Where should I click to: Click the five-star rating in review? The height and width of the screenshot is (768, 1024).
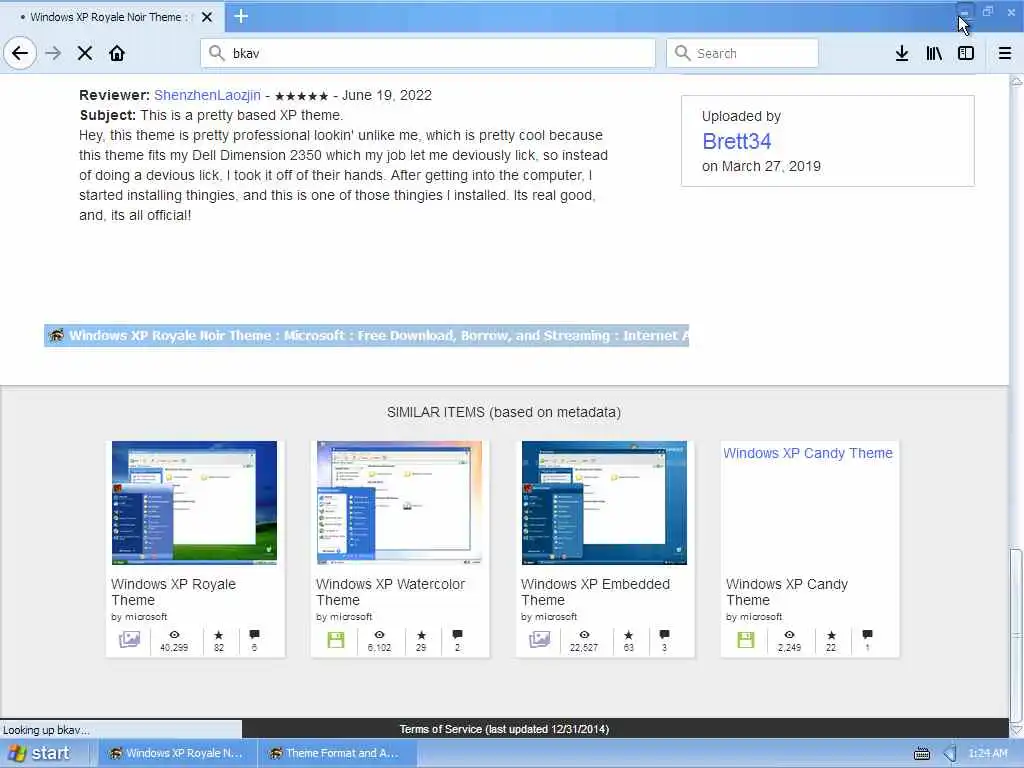[301, 96]
